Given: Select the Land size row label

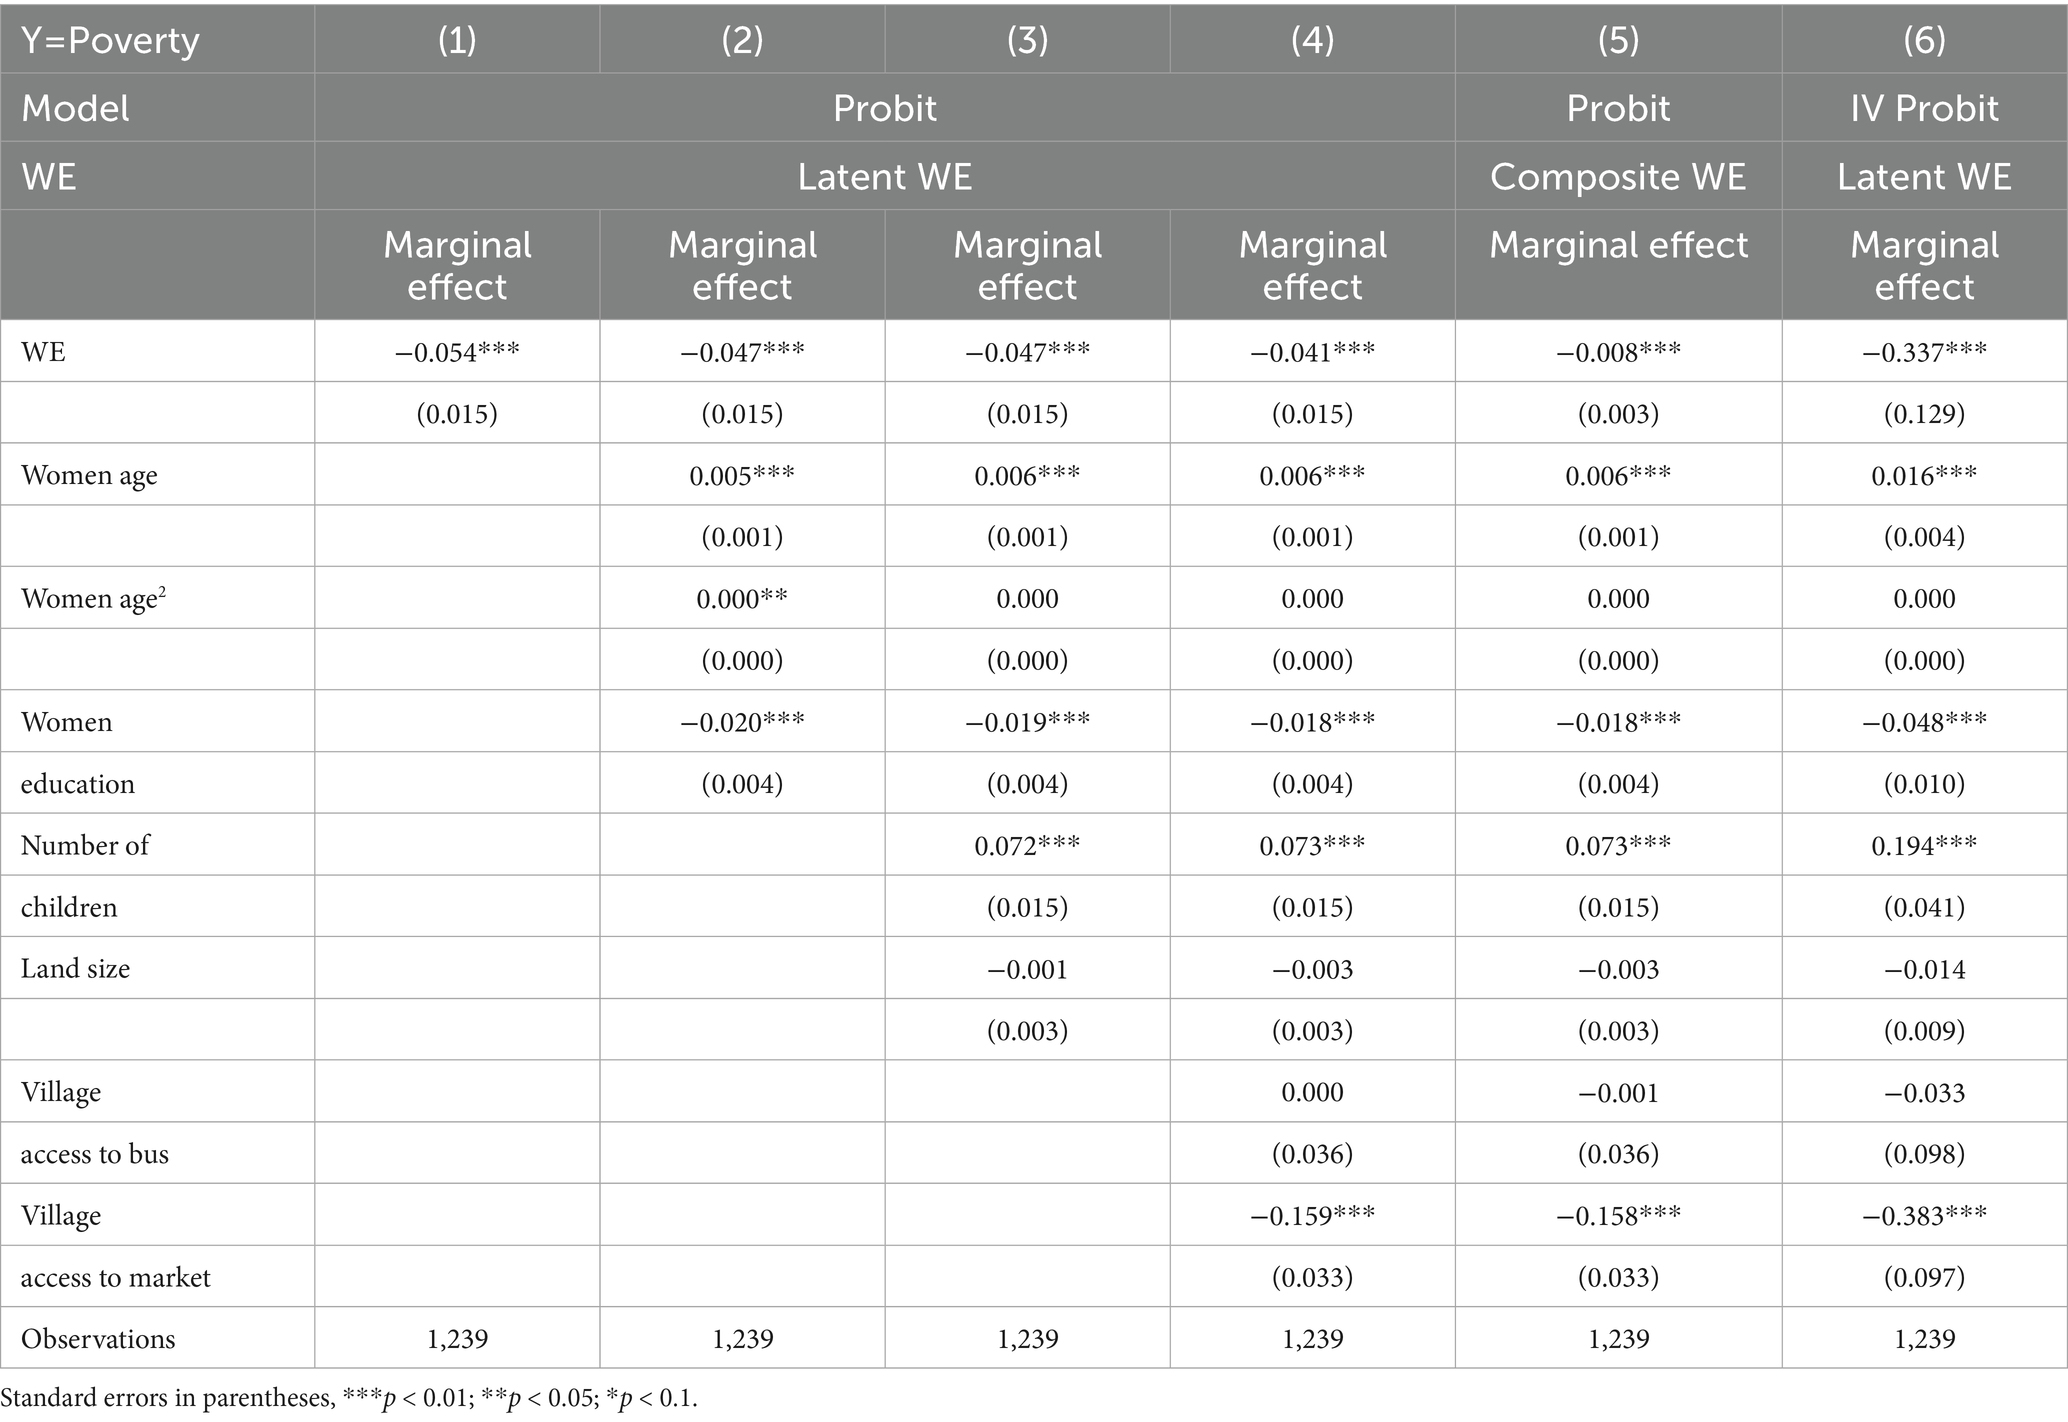Looking at the screenshot, I should click(76, 969).
